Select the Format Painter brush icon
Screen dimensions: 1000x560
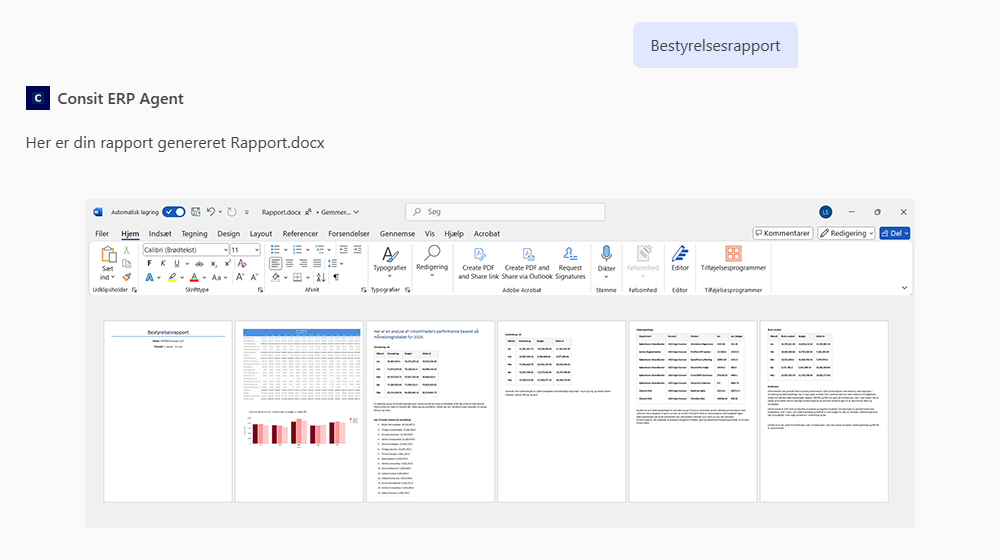click(x=126, y=277)
